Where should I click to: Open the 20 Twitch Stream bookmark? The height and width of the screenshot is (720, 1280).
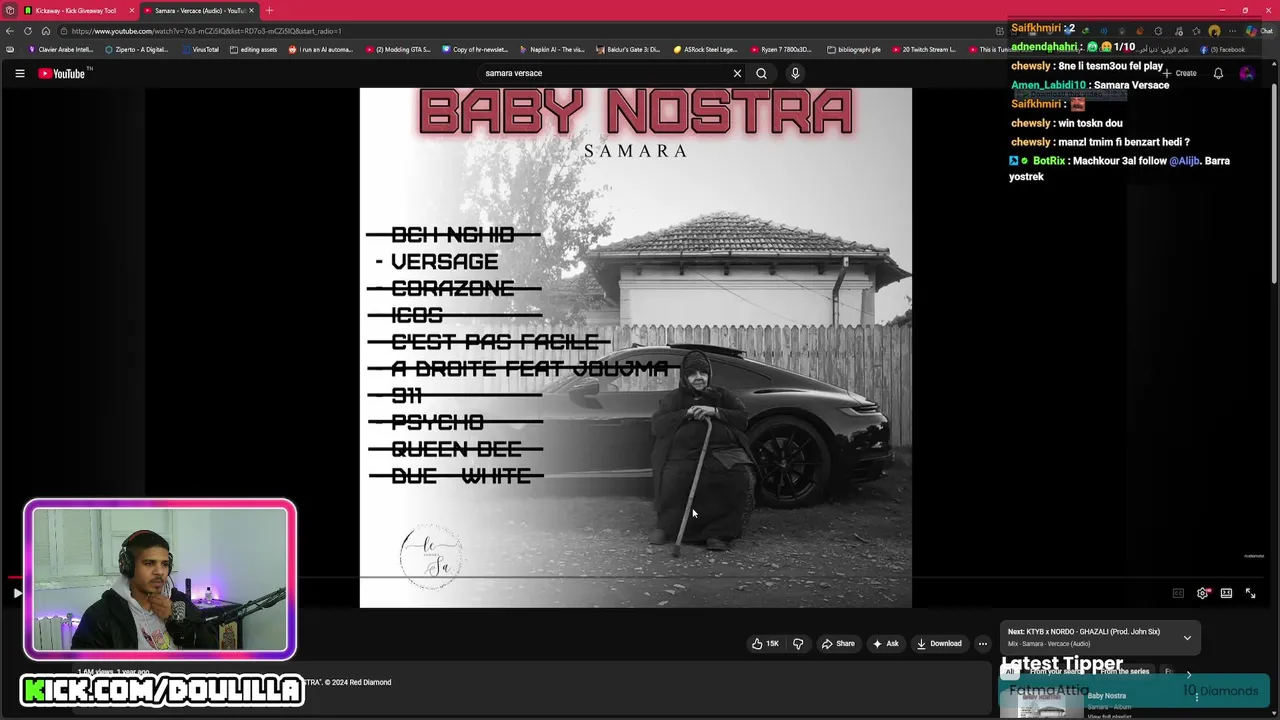(x=924, y=49)
